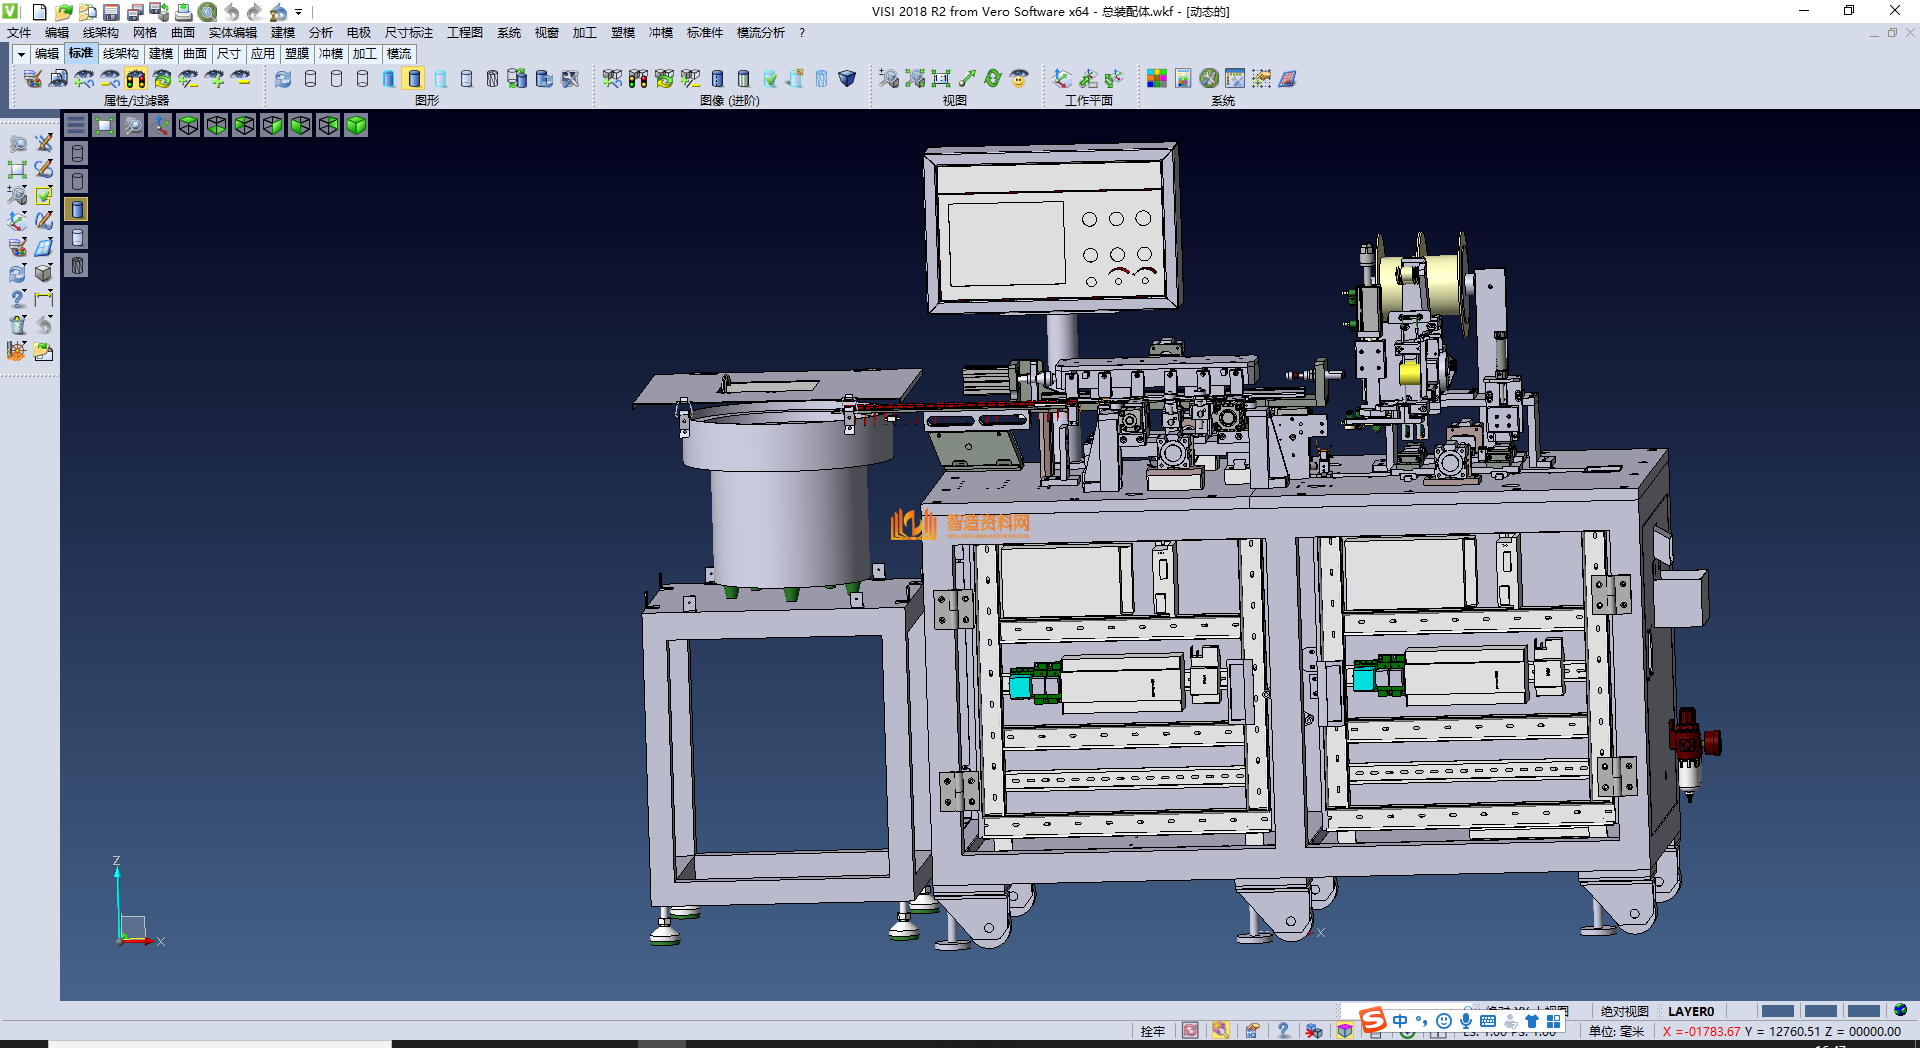This screenshot has width=1920, height=1048.
Task: Click the green rotate view icon
Action: [993, 79]
